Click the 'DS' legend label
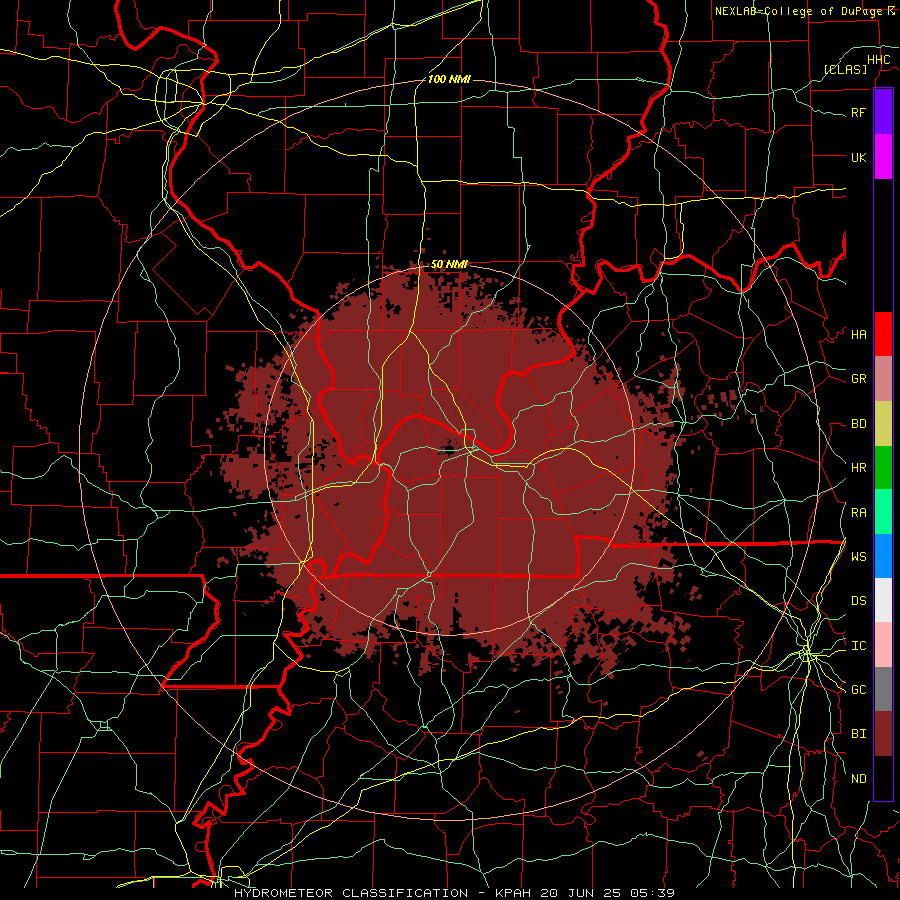Screen dimensions: 900x900 (x=859, y=600)
